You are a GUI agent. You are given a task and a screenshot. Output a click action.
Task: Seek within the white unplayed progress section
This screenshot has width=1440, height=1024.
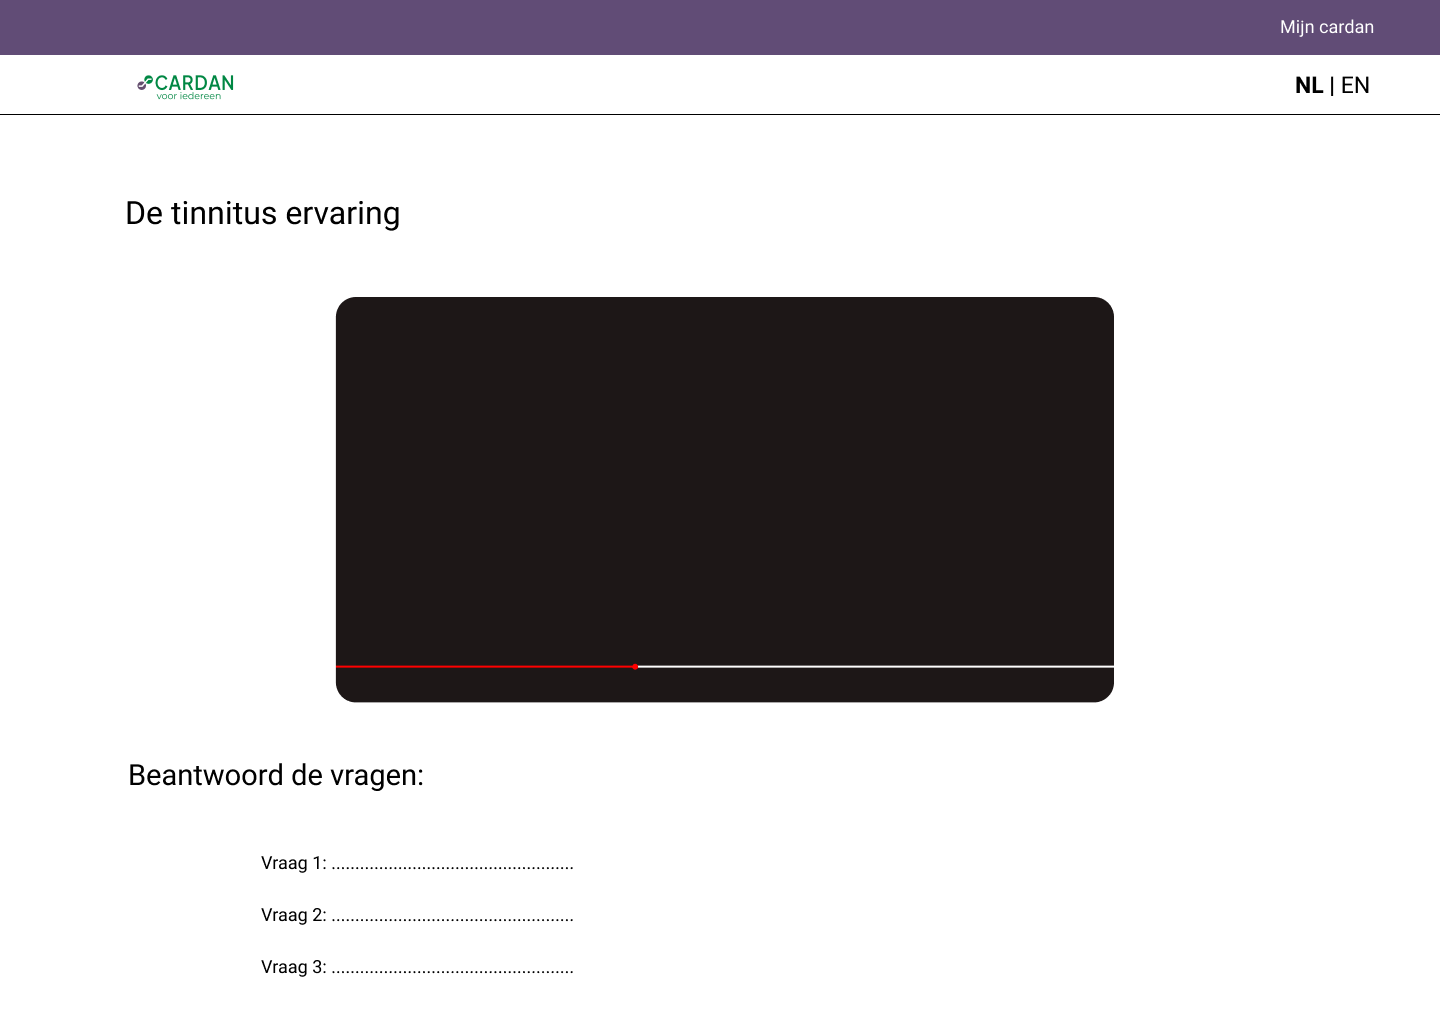click(x=875, y=666)
